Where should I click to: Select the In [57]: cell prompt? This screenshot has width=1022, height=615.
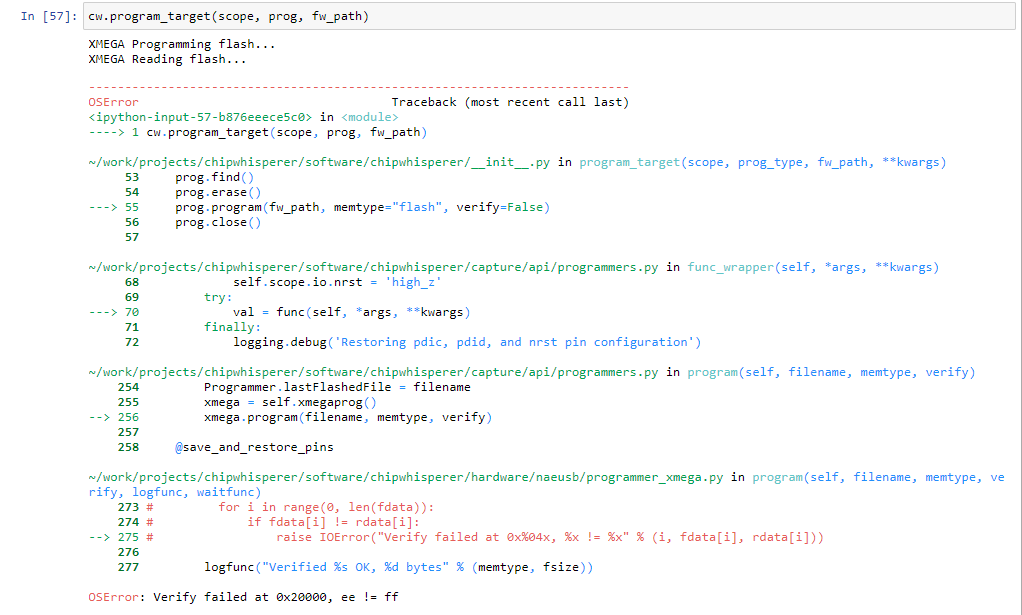(49, 16)
